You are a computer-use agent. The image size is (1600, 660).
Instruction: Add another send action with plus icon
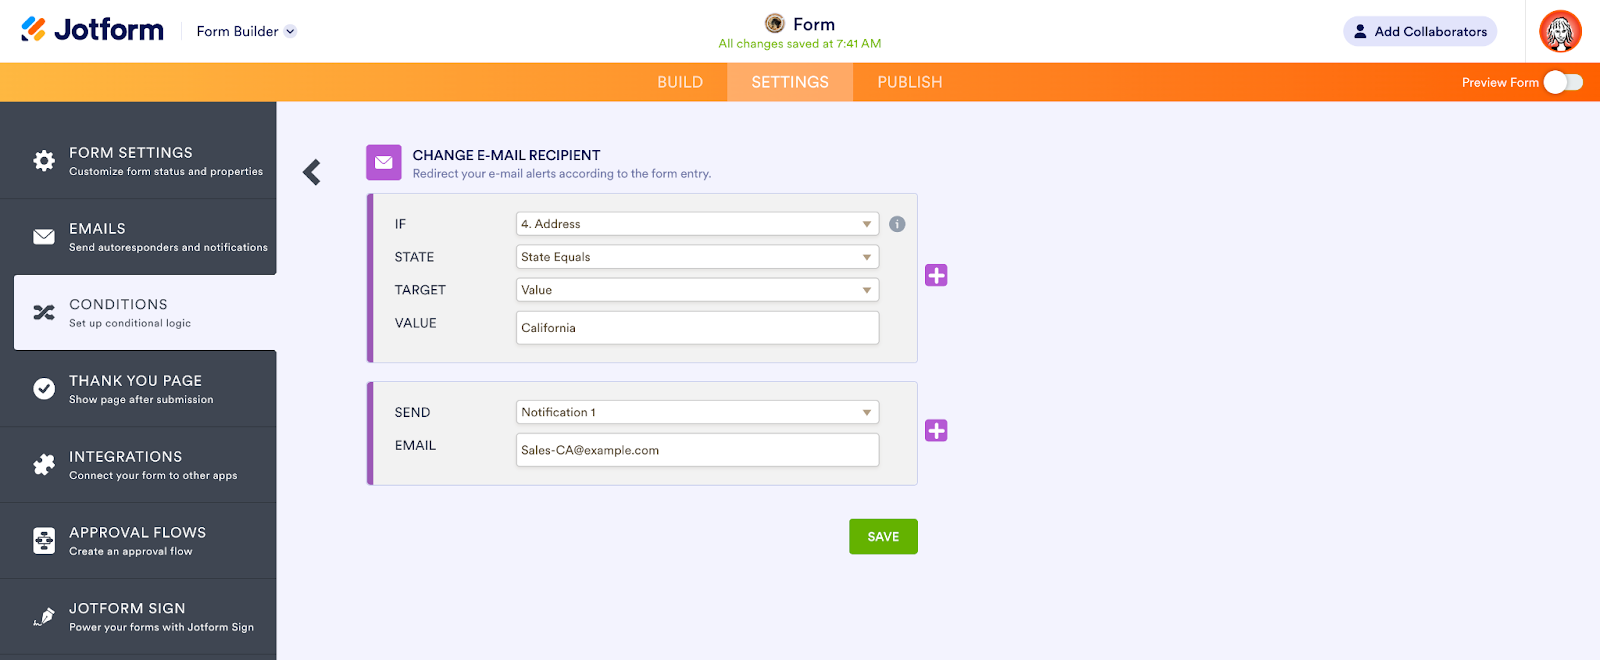936,431
